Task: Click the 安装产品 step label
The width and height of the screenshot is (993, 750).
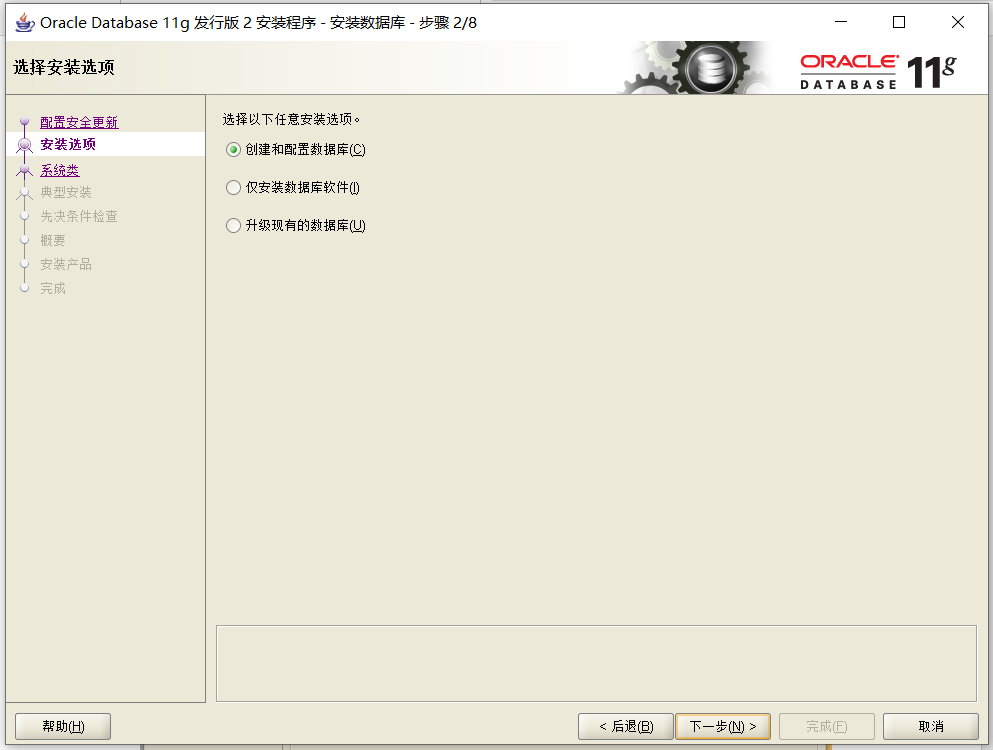Action: 66,264
